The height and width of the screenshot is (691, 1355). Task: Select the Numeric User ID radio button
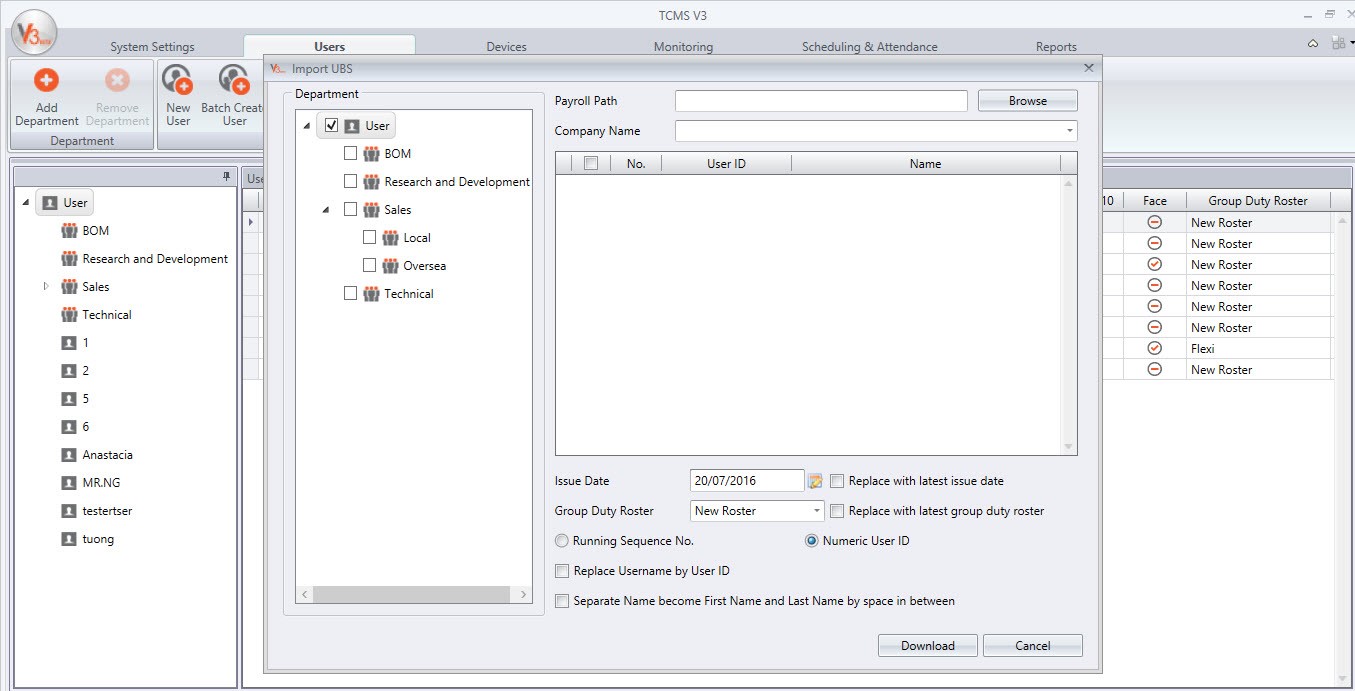(x=812, y=541)
